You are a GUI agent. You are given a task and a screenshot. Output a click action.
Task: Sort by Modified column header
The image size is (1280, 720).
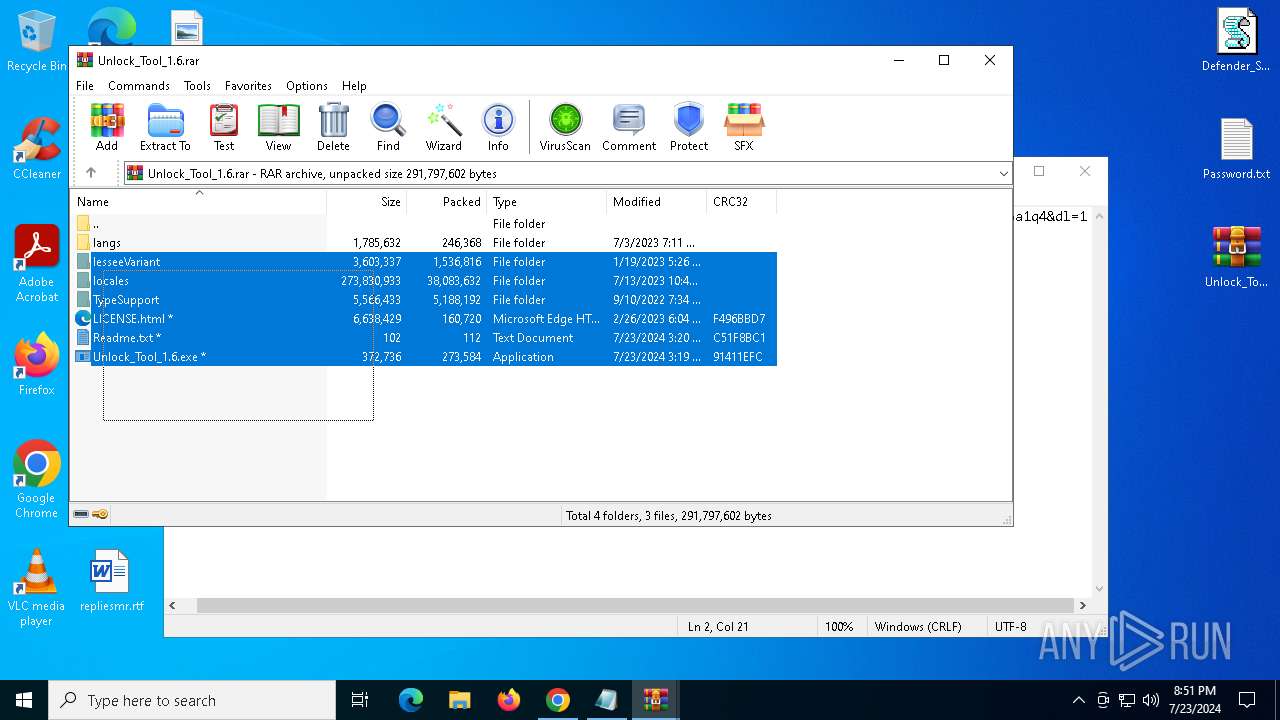[x=656, y=201]
